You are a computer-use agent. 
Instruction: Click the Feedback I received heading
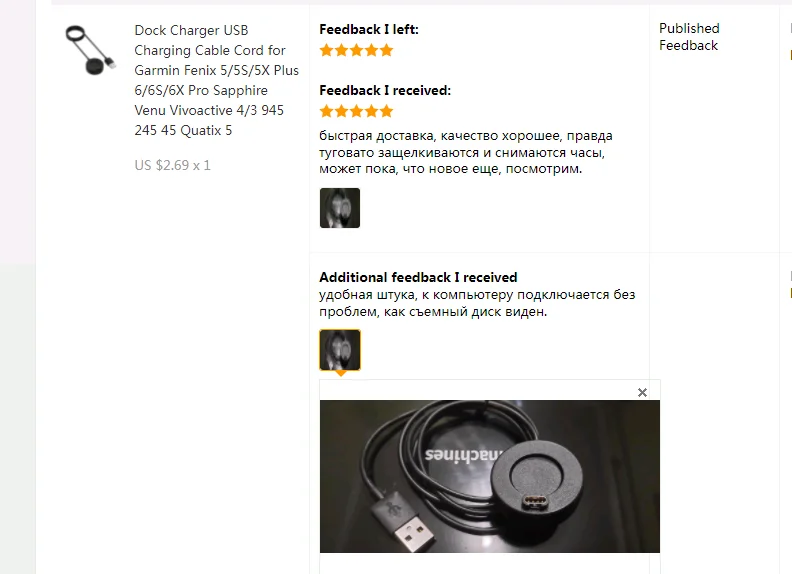(385, 90)
